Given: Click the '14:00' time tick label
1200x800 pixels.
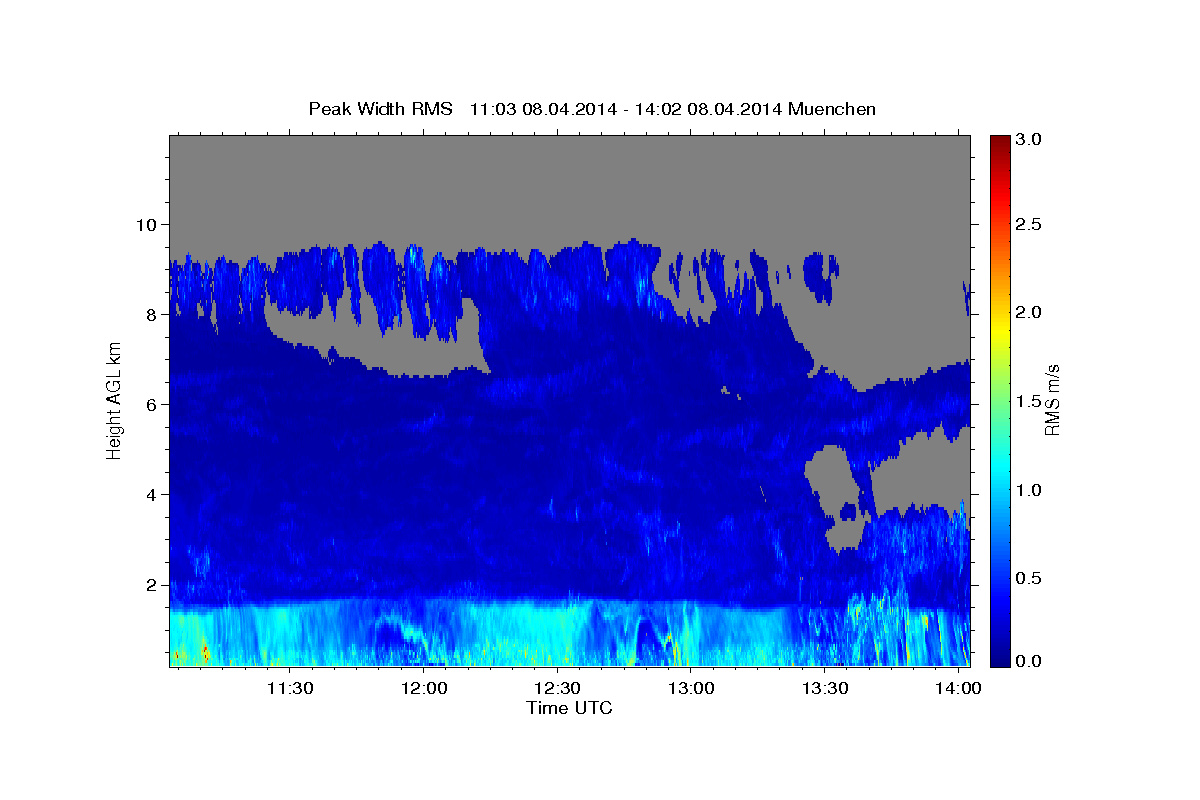Looking at the screenshot, I should pyautogui.click(x=959, y=690).
